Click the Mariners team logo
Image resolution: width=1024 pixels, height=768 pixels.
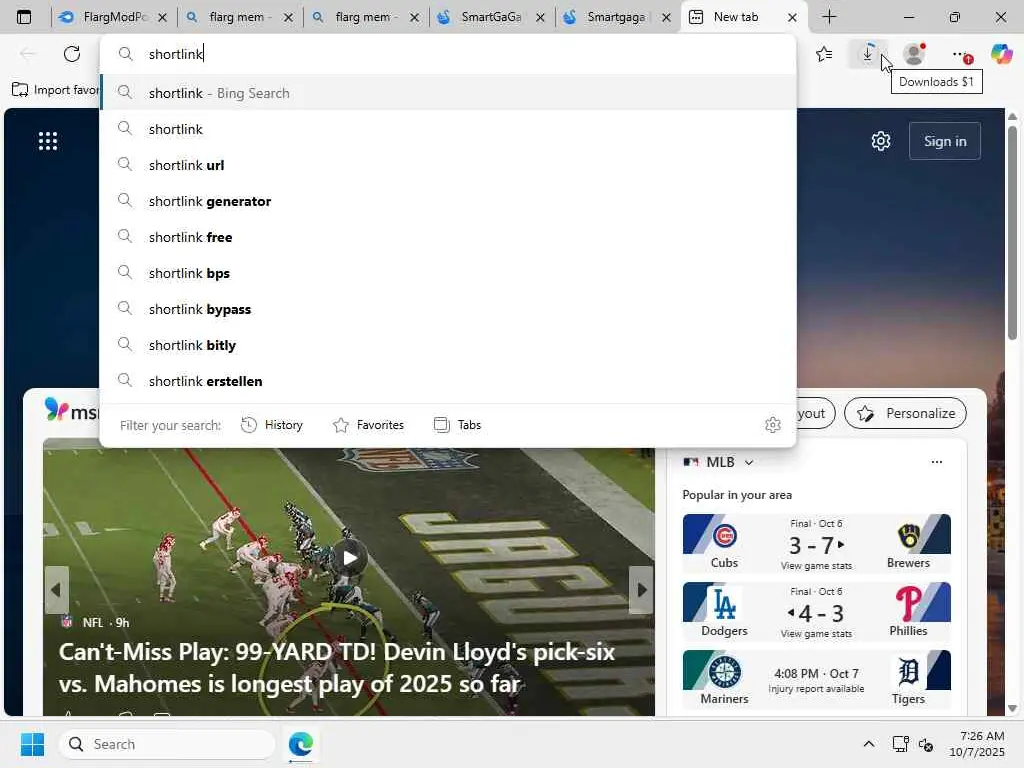[724, 673]
